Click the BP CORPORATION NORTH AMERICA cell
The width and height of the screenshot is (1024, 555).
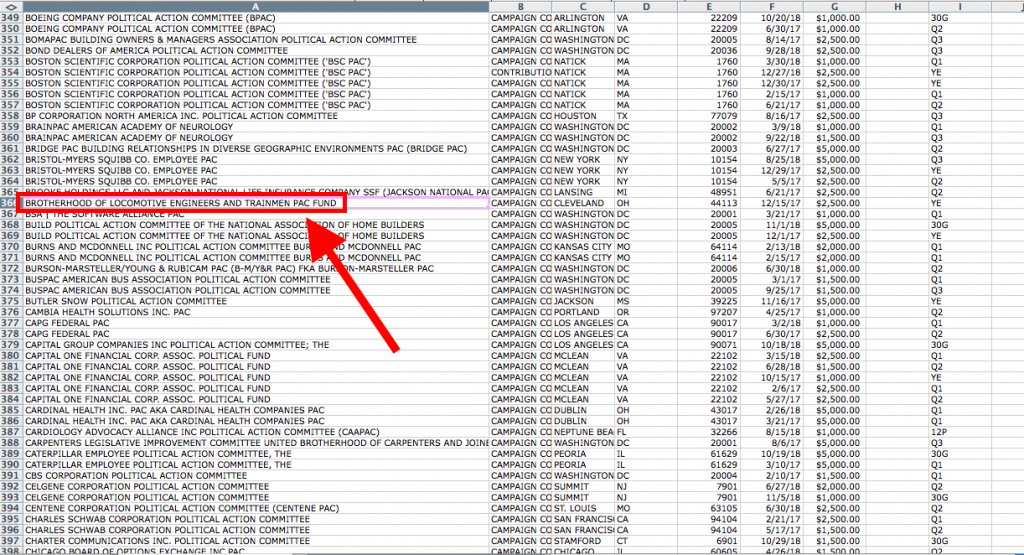pyautogui.click(x=255, y=116)
